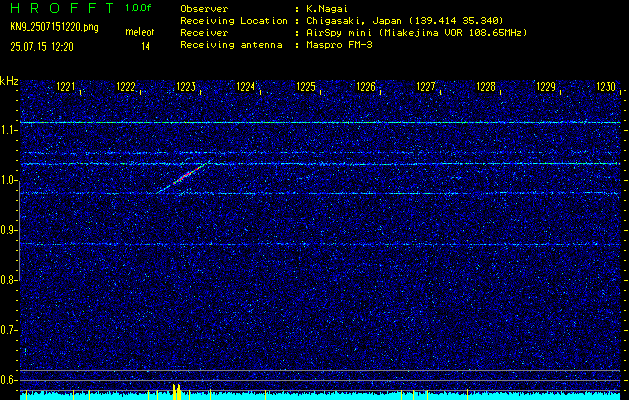629x400 pixels.
Task: Click the 1221 time axis label
Action: tap(66, 87)
